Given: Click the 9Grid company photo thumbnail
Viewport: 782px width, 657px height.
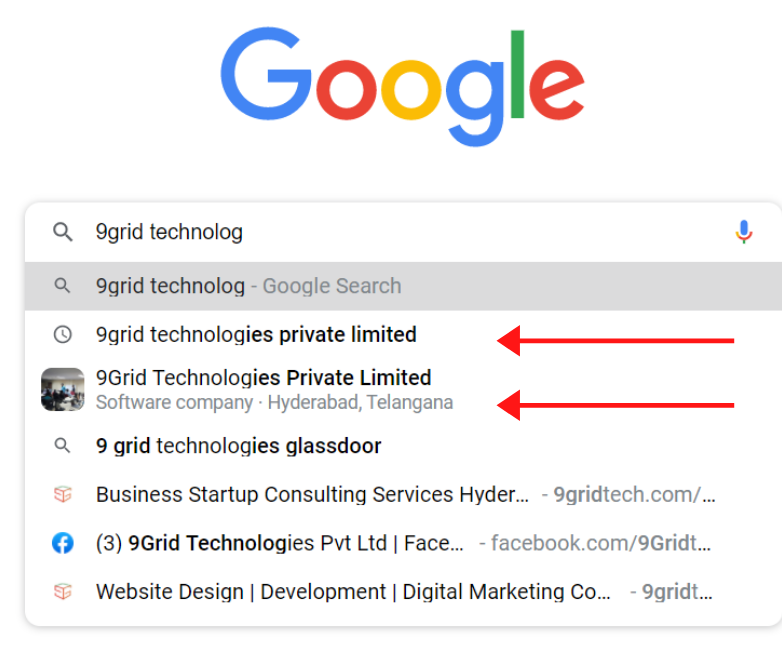Looking at the screenshot, I should [x=63, y=389].
